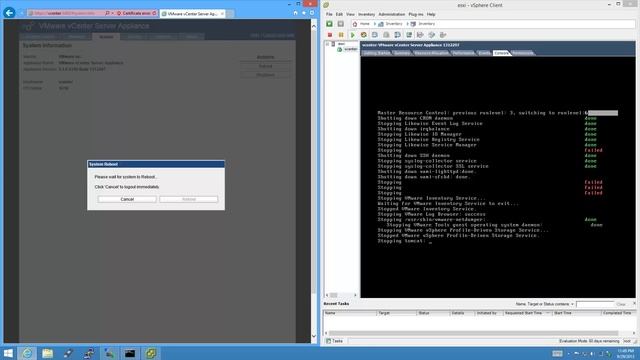Screen dimensions: 640x360
Task: Click the Clear button beside tasks filter
Action: click(x=621, y=304)
